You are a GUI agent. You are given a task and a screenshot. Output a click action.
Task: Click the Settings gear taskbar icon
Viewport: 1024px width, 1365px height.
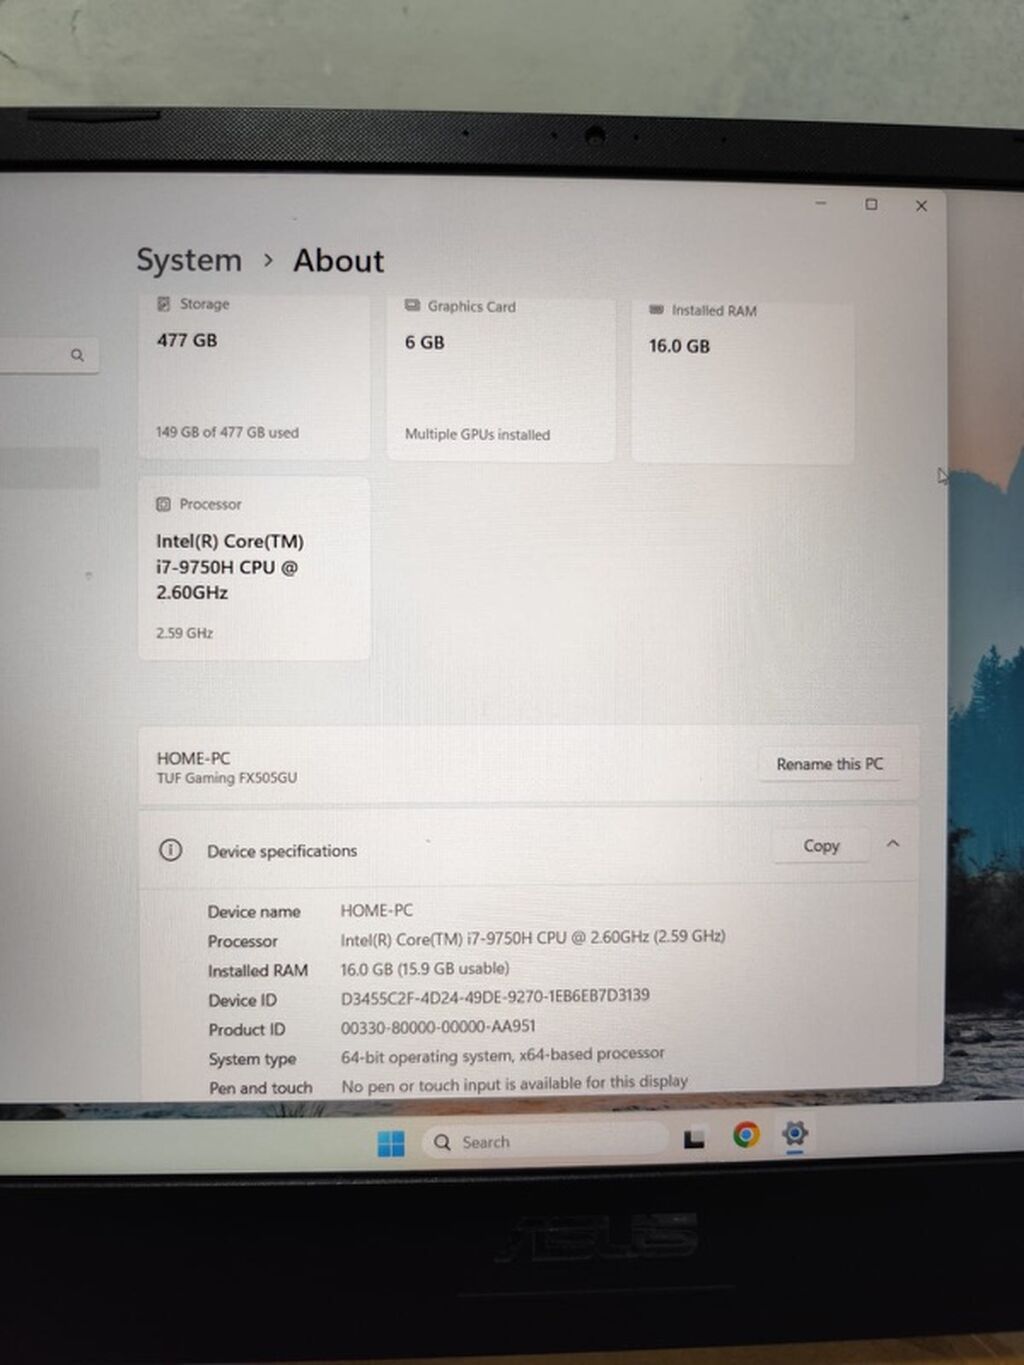(795, 1133)
